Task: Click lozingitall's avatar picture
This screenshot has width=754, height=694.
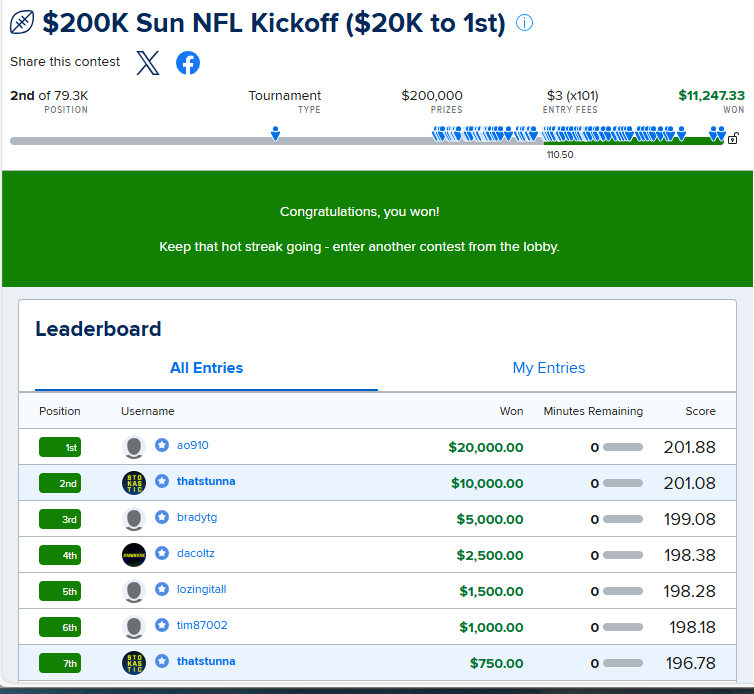Action: pos(134,591)
